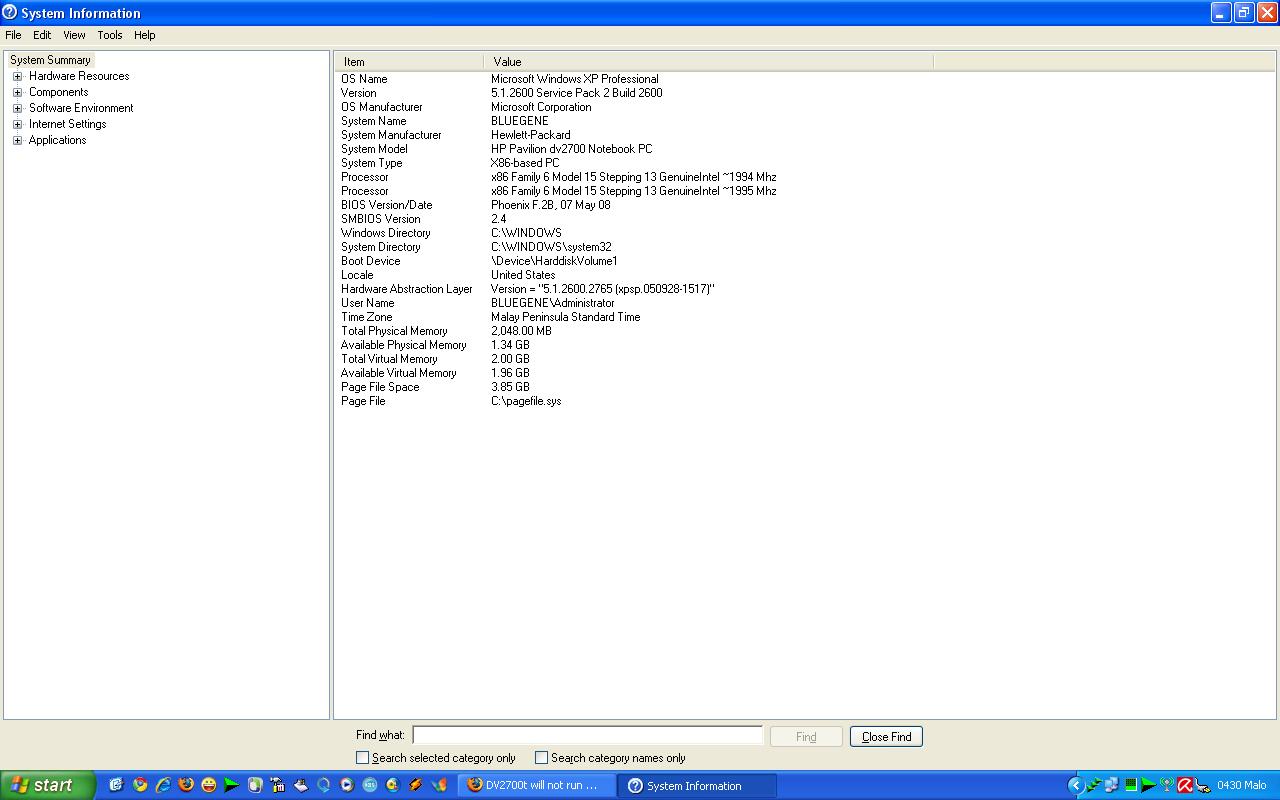
Task: Launch Google Chrome from Quick Launch
Action: coord(140,785)
